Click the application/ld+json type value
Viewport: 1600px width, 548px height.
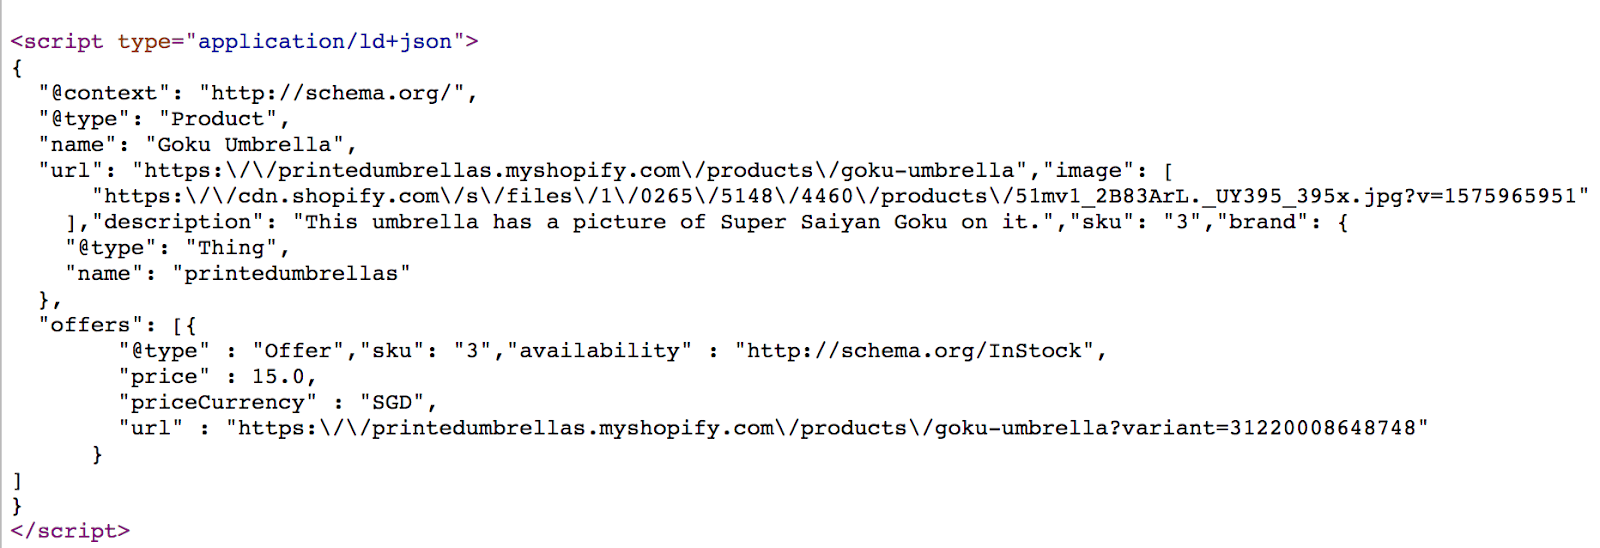click(325, 41)
